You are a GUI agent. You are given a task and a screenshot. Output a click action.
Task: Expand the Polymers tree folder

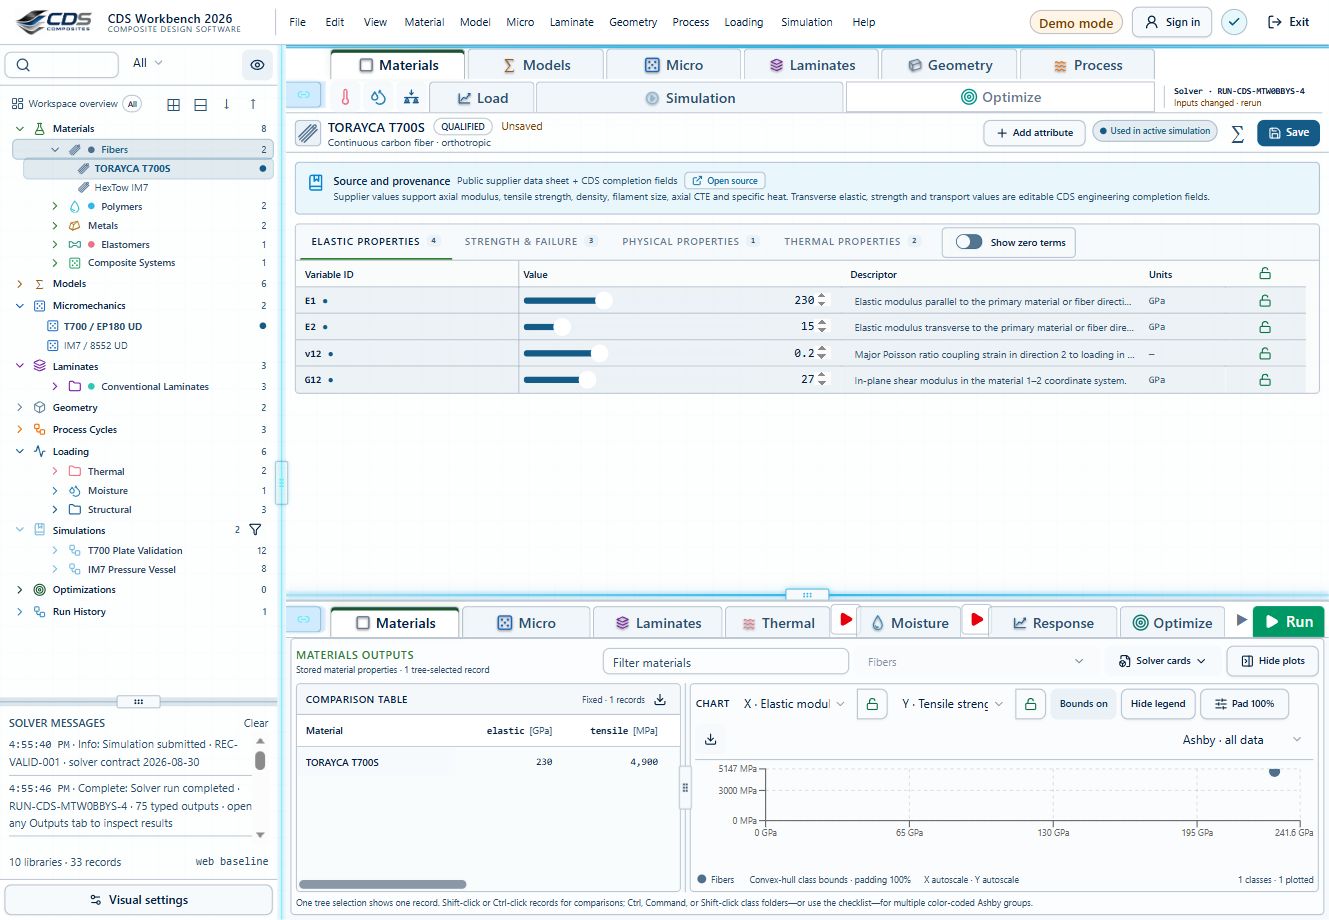tap(55, 207)
